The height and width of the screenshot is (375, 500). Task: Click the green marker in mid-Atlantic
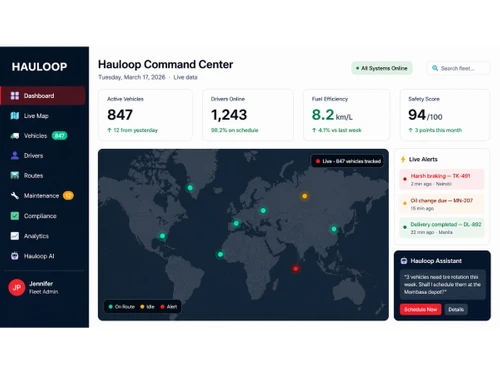(x=220, y=255)
